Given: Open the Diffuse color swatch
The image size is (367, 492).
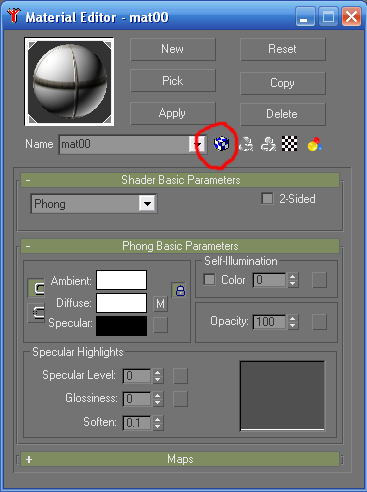Looking at the screenshot, I should point(121,303).
